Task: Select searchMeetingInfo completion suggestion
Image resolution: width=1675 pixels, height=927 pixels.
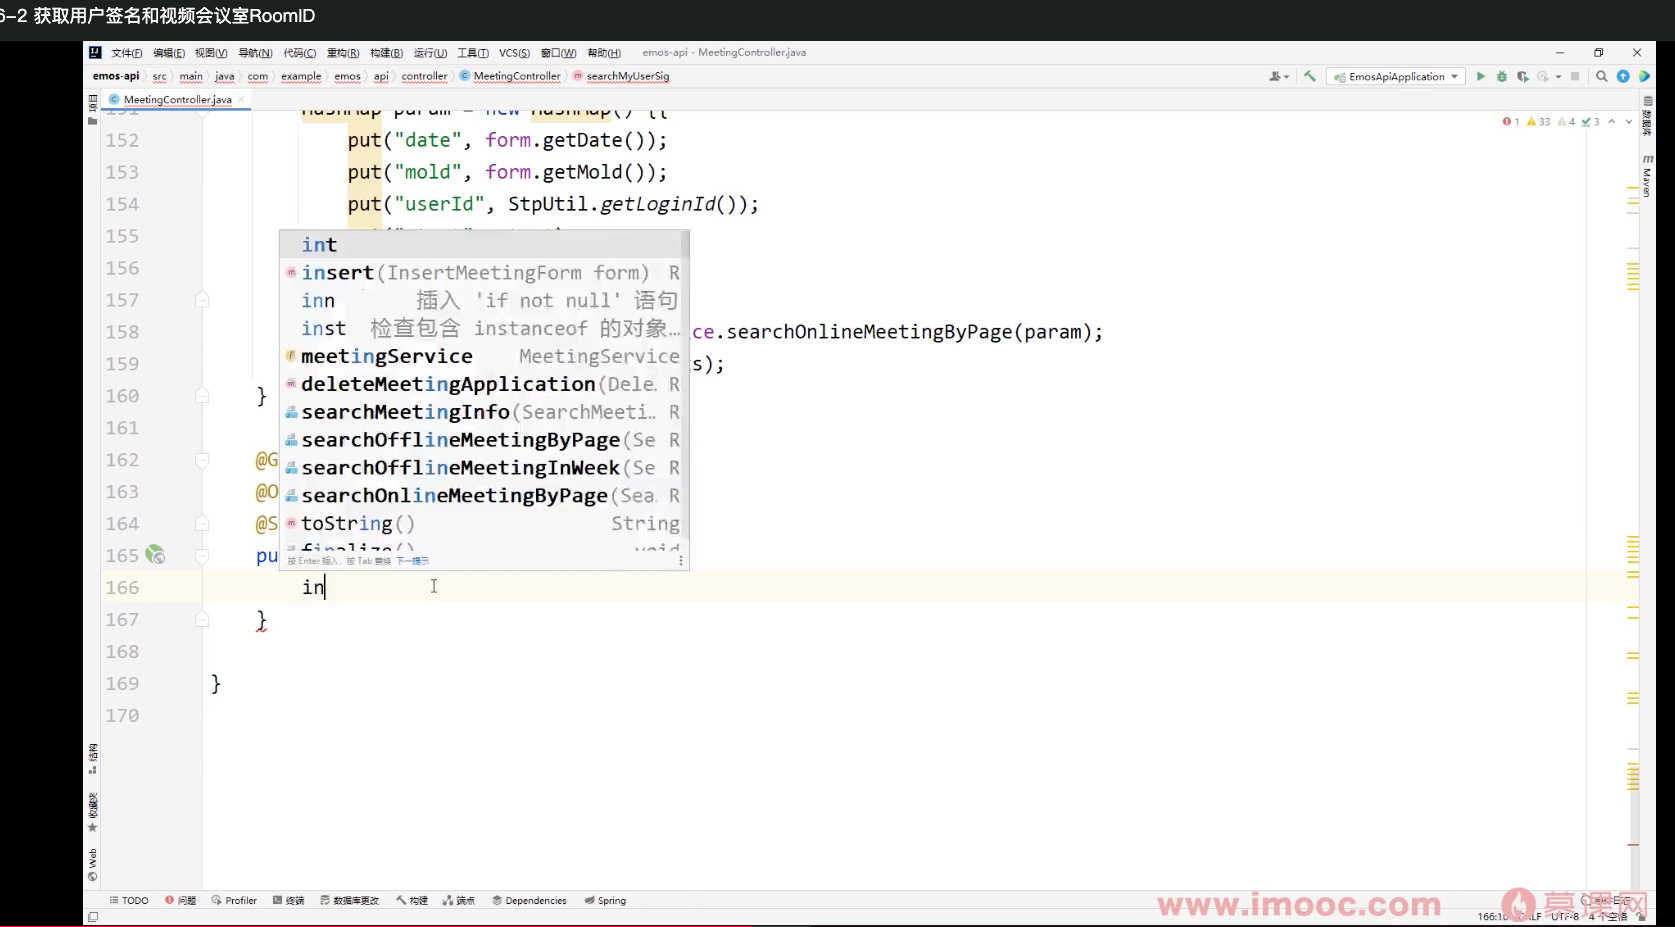Action: (x=482, y=413)
